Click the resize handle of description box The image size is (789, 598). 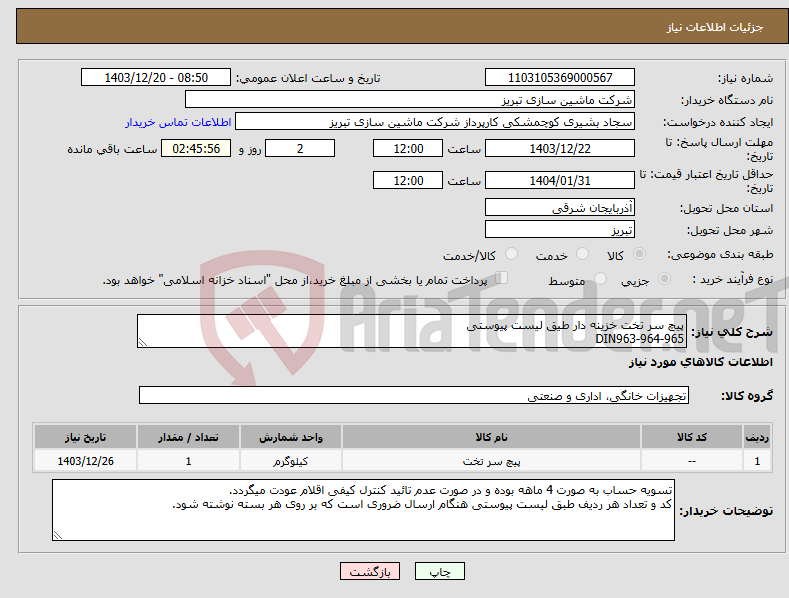point(143,342)
